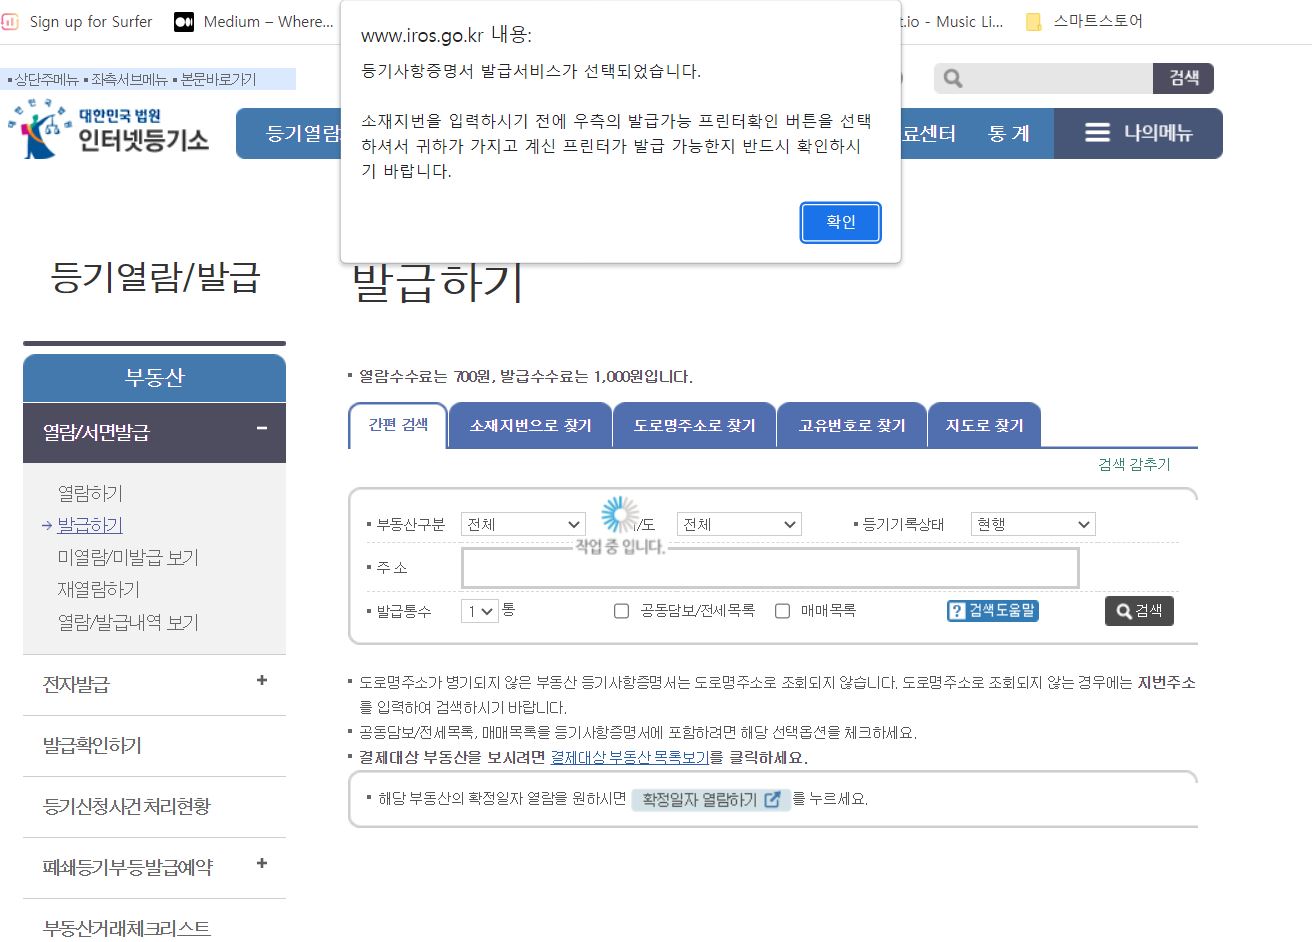Switch to the 도로명주소로 찾기 tab

coord(694,424)
